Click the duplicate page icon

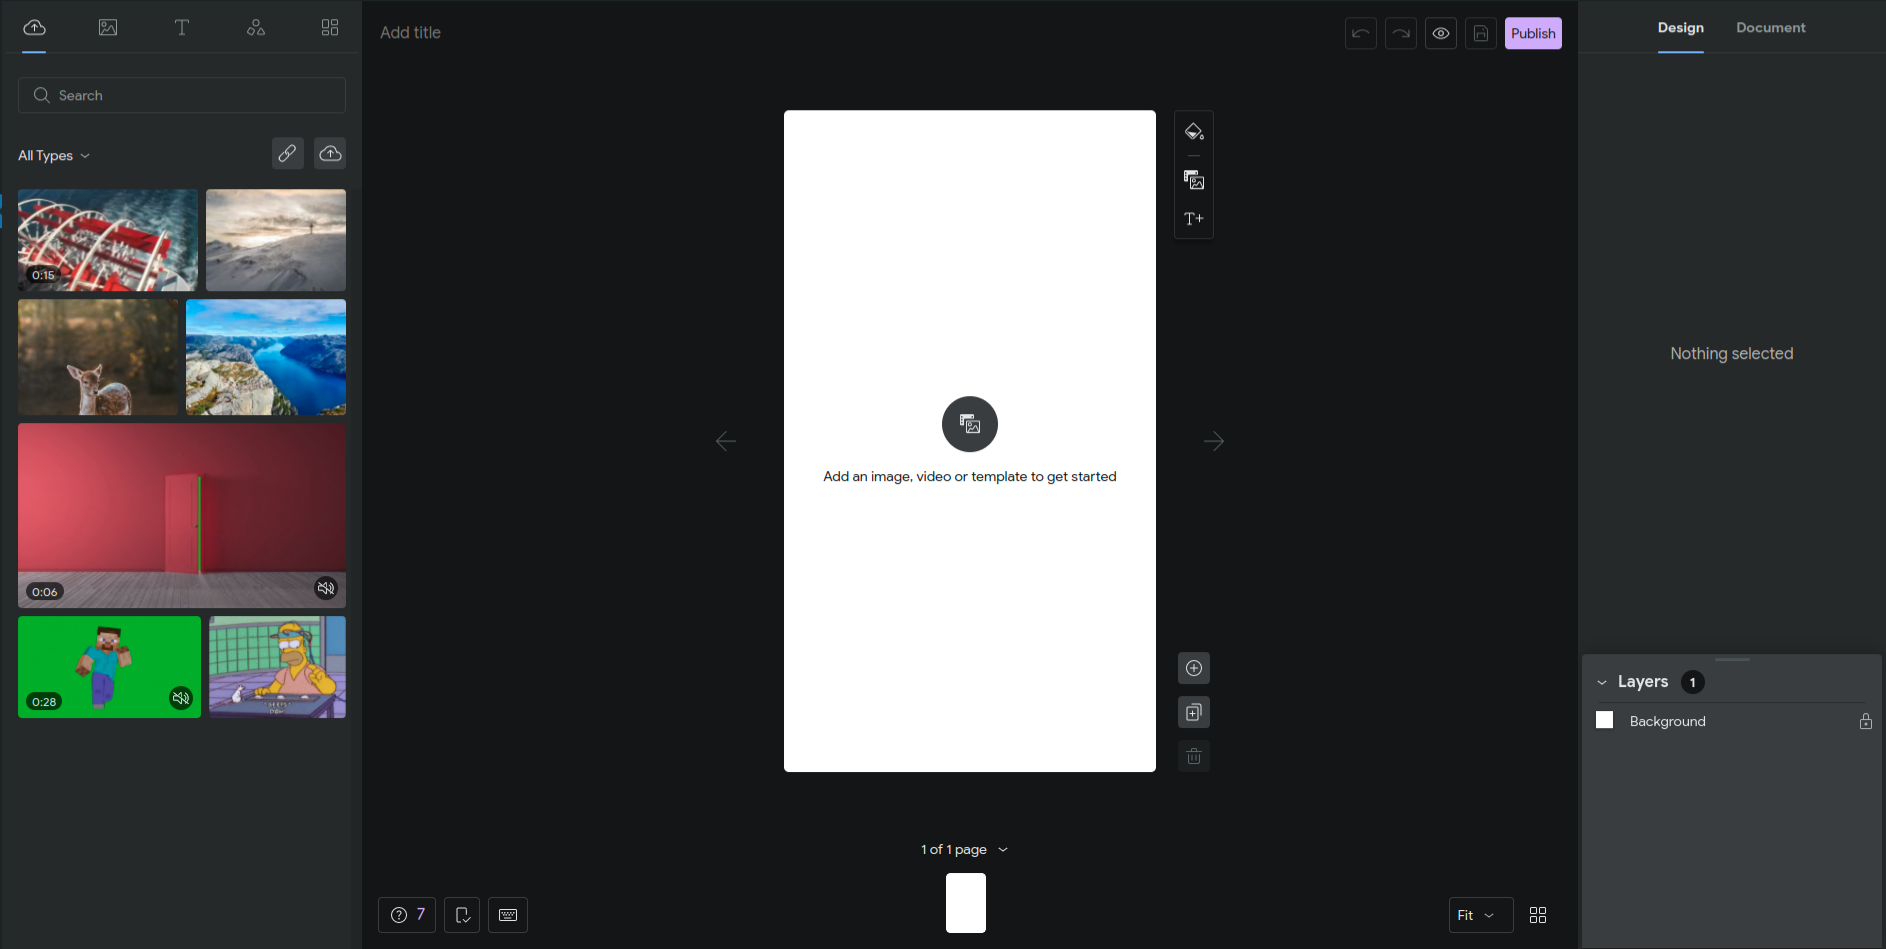(1193, 711)
